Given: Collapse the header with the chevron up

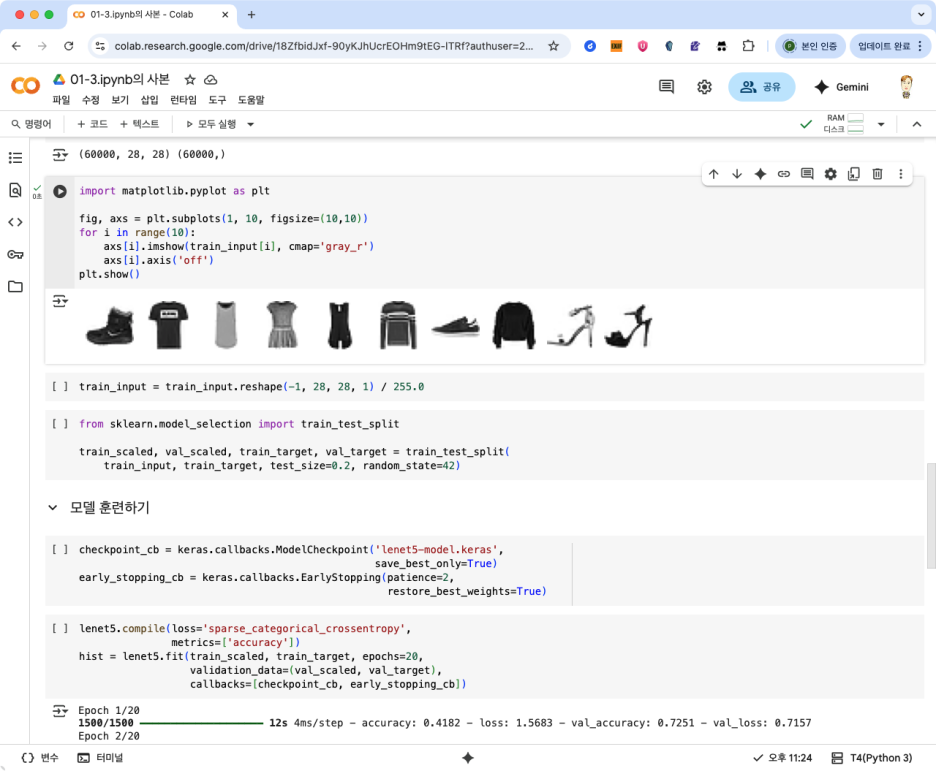Looking at the screenshot, I should pyautogui.click(x=917, y=124).
